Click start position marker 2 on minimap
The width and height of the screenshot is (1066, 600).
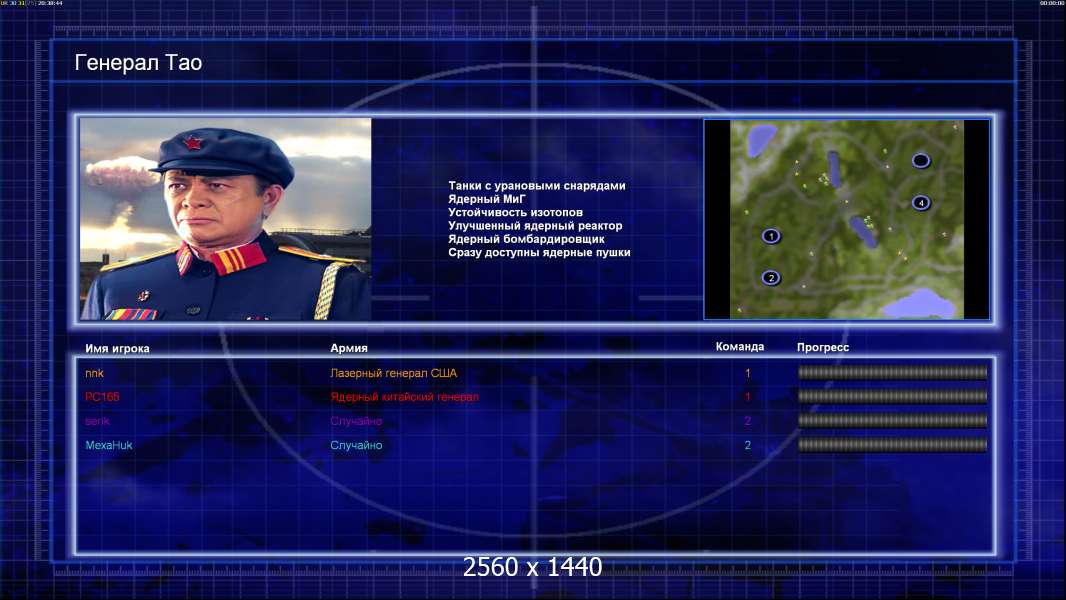(x=771, y=277)
